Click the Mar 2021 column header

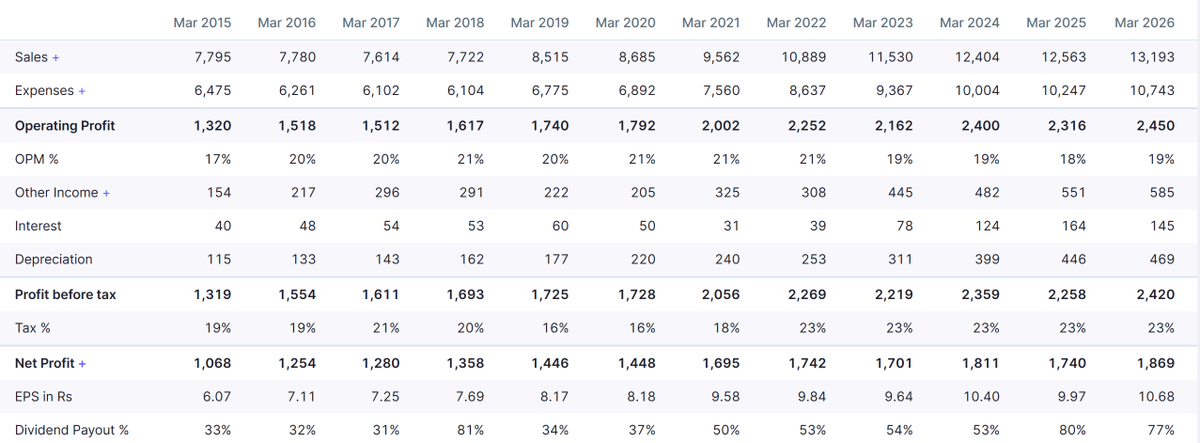point(711,21)
